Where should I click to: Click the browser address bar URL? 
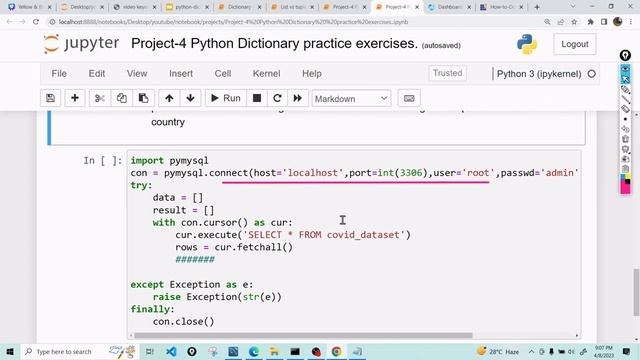(233, 22)
